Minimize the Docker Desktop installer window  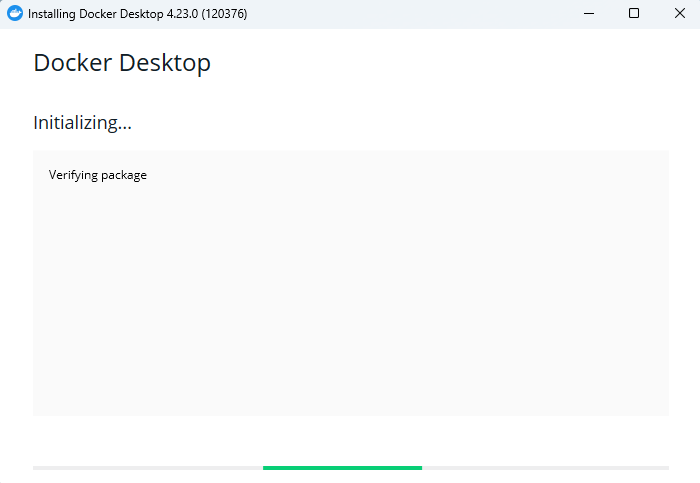click(587, 14)
